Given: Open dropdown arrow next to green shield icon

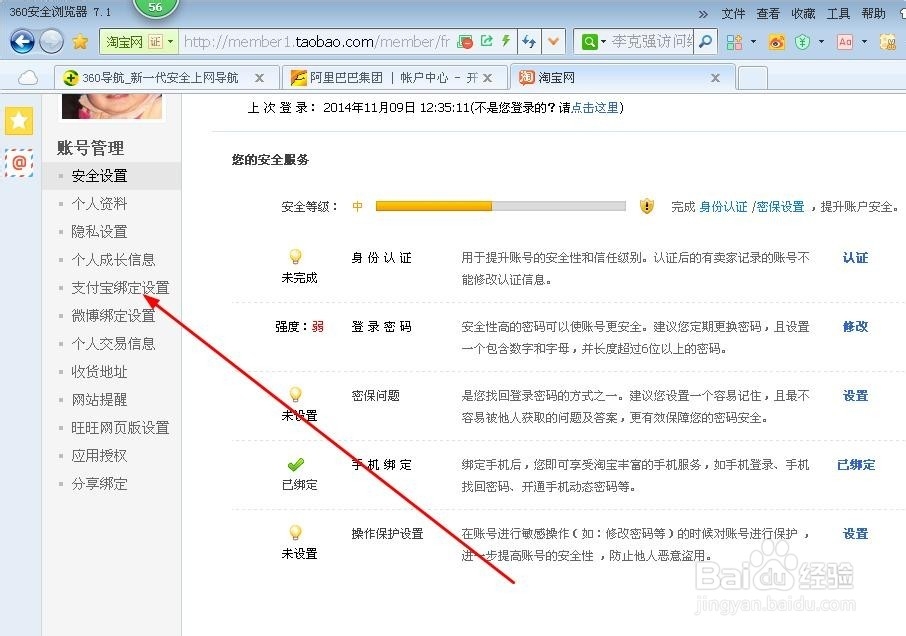Looking at the screenshot, I should pos(821,42).
